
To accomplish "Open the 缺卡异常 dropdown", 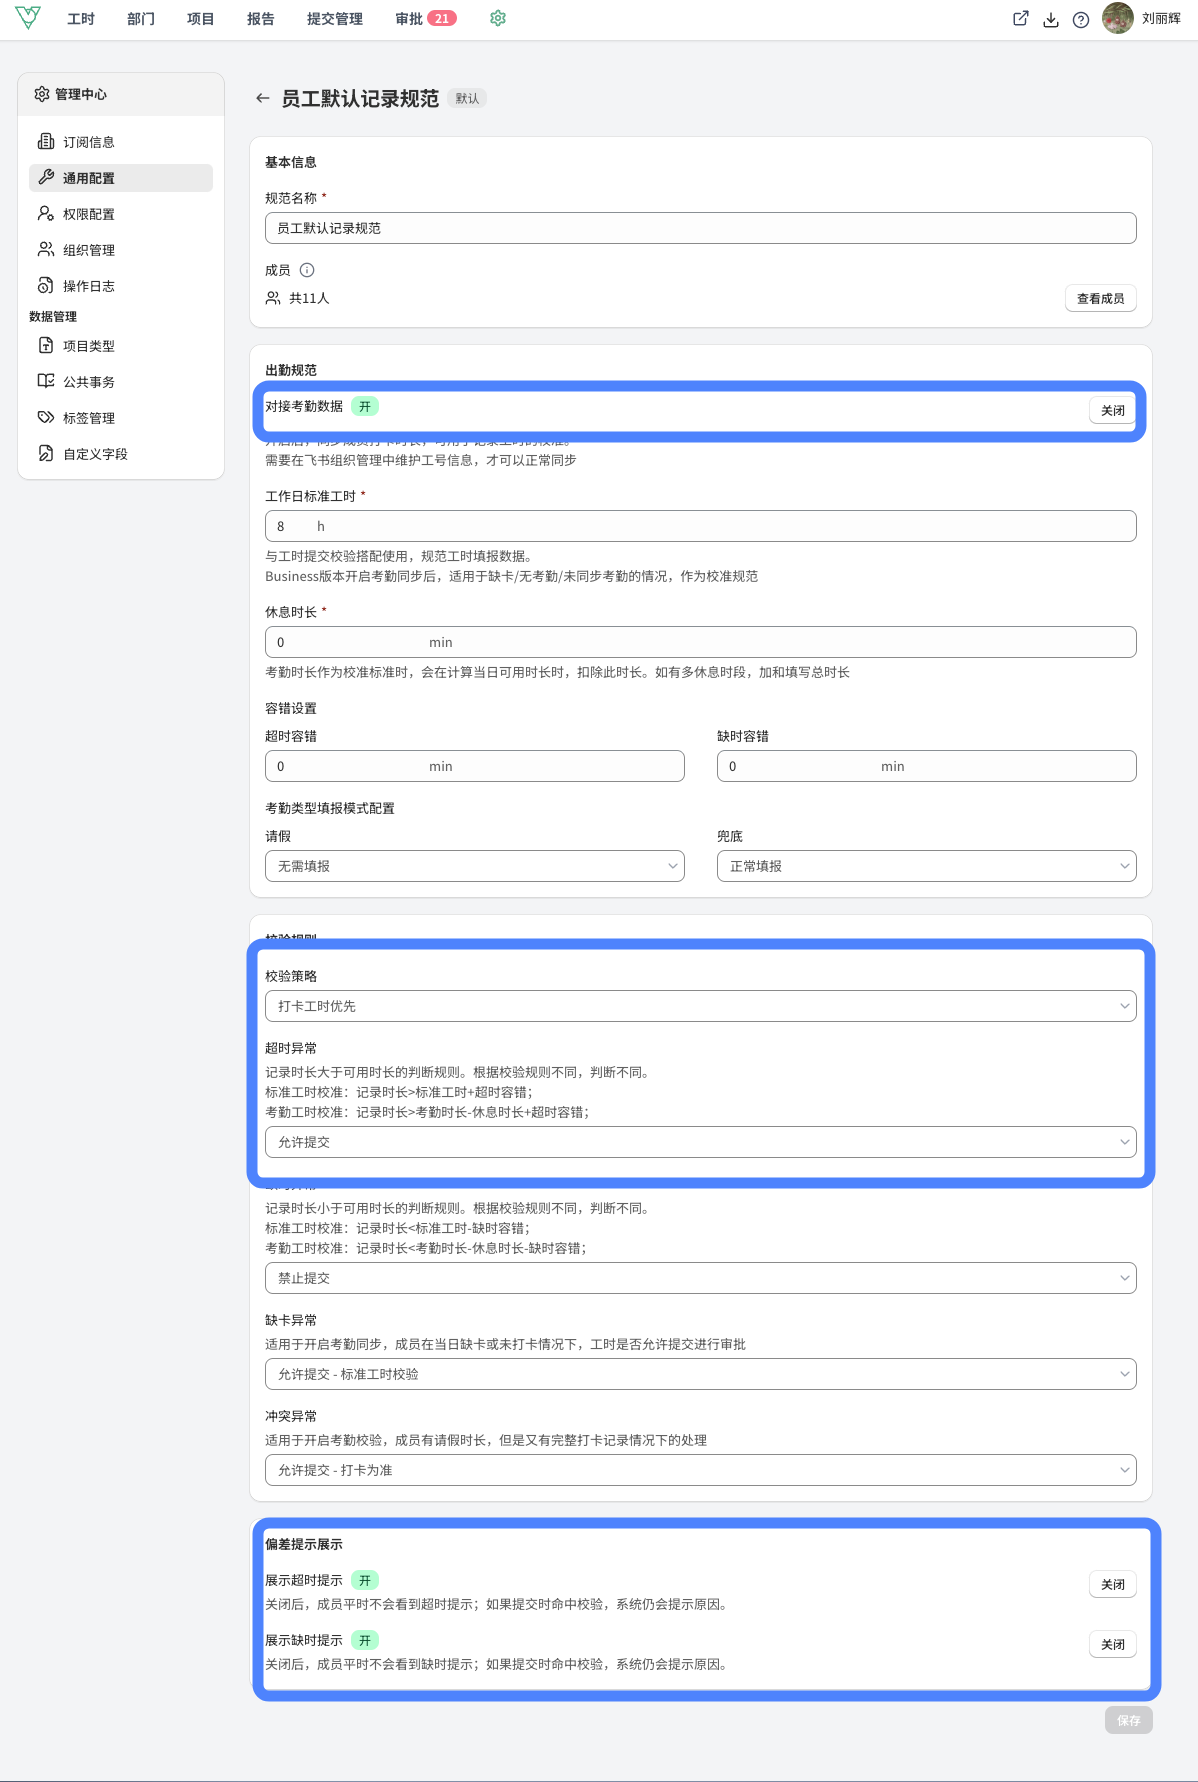I will [x=700, y=1374].
